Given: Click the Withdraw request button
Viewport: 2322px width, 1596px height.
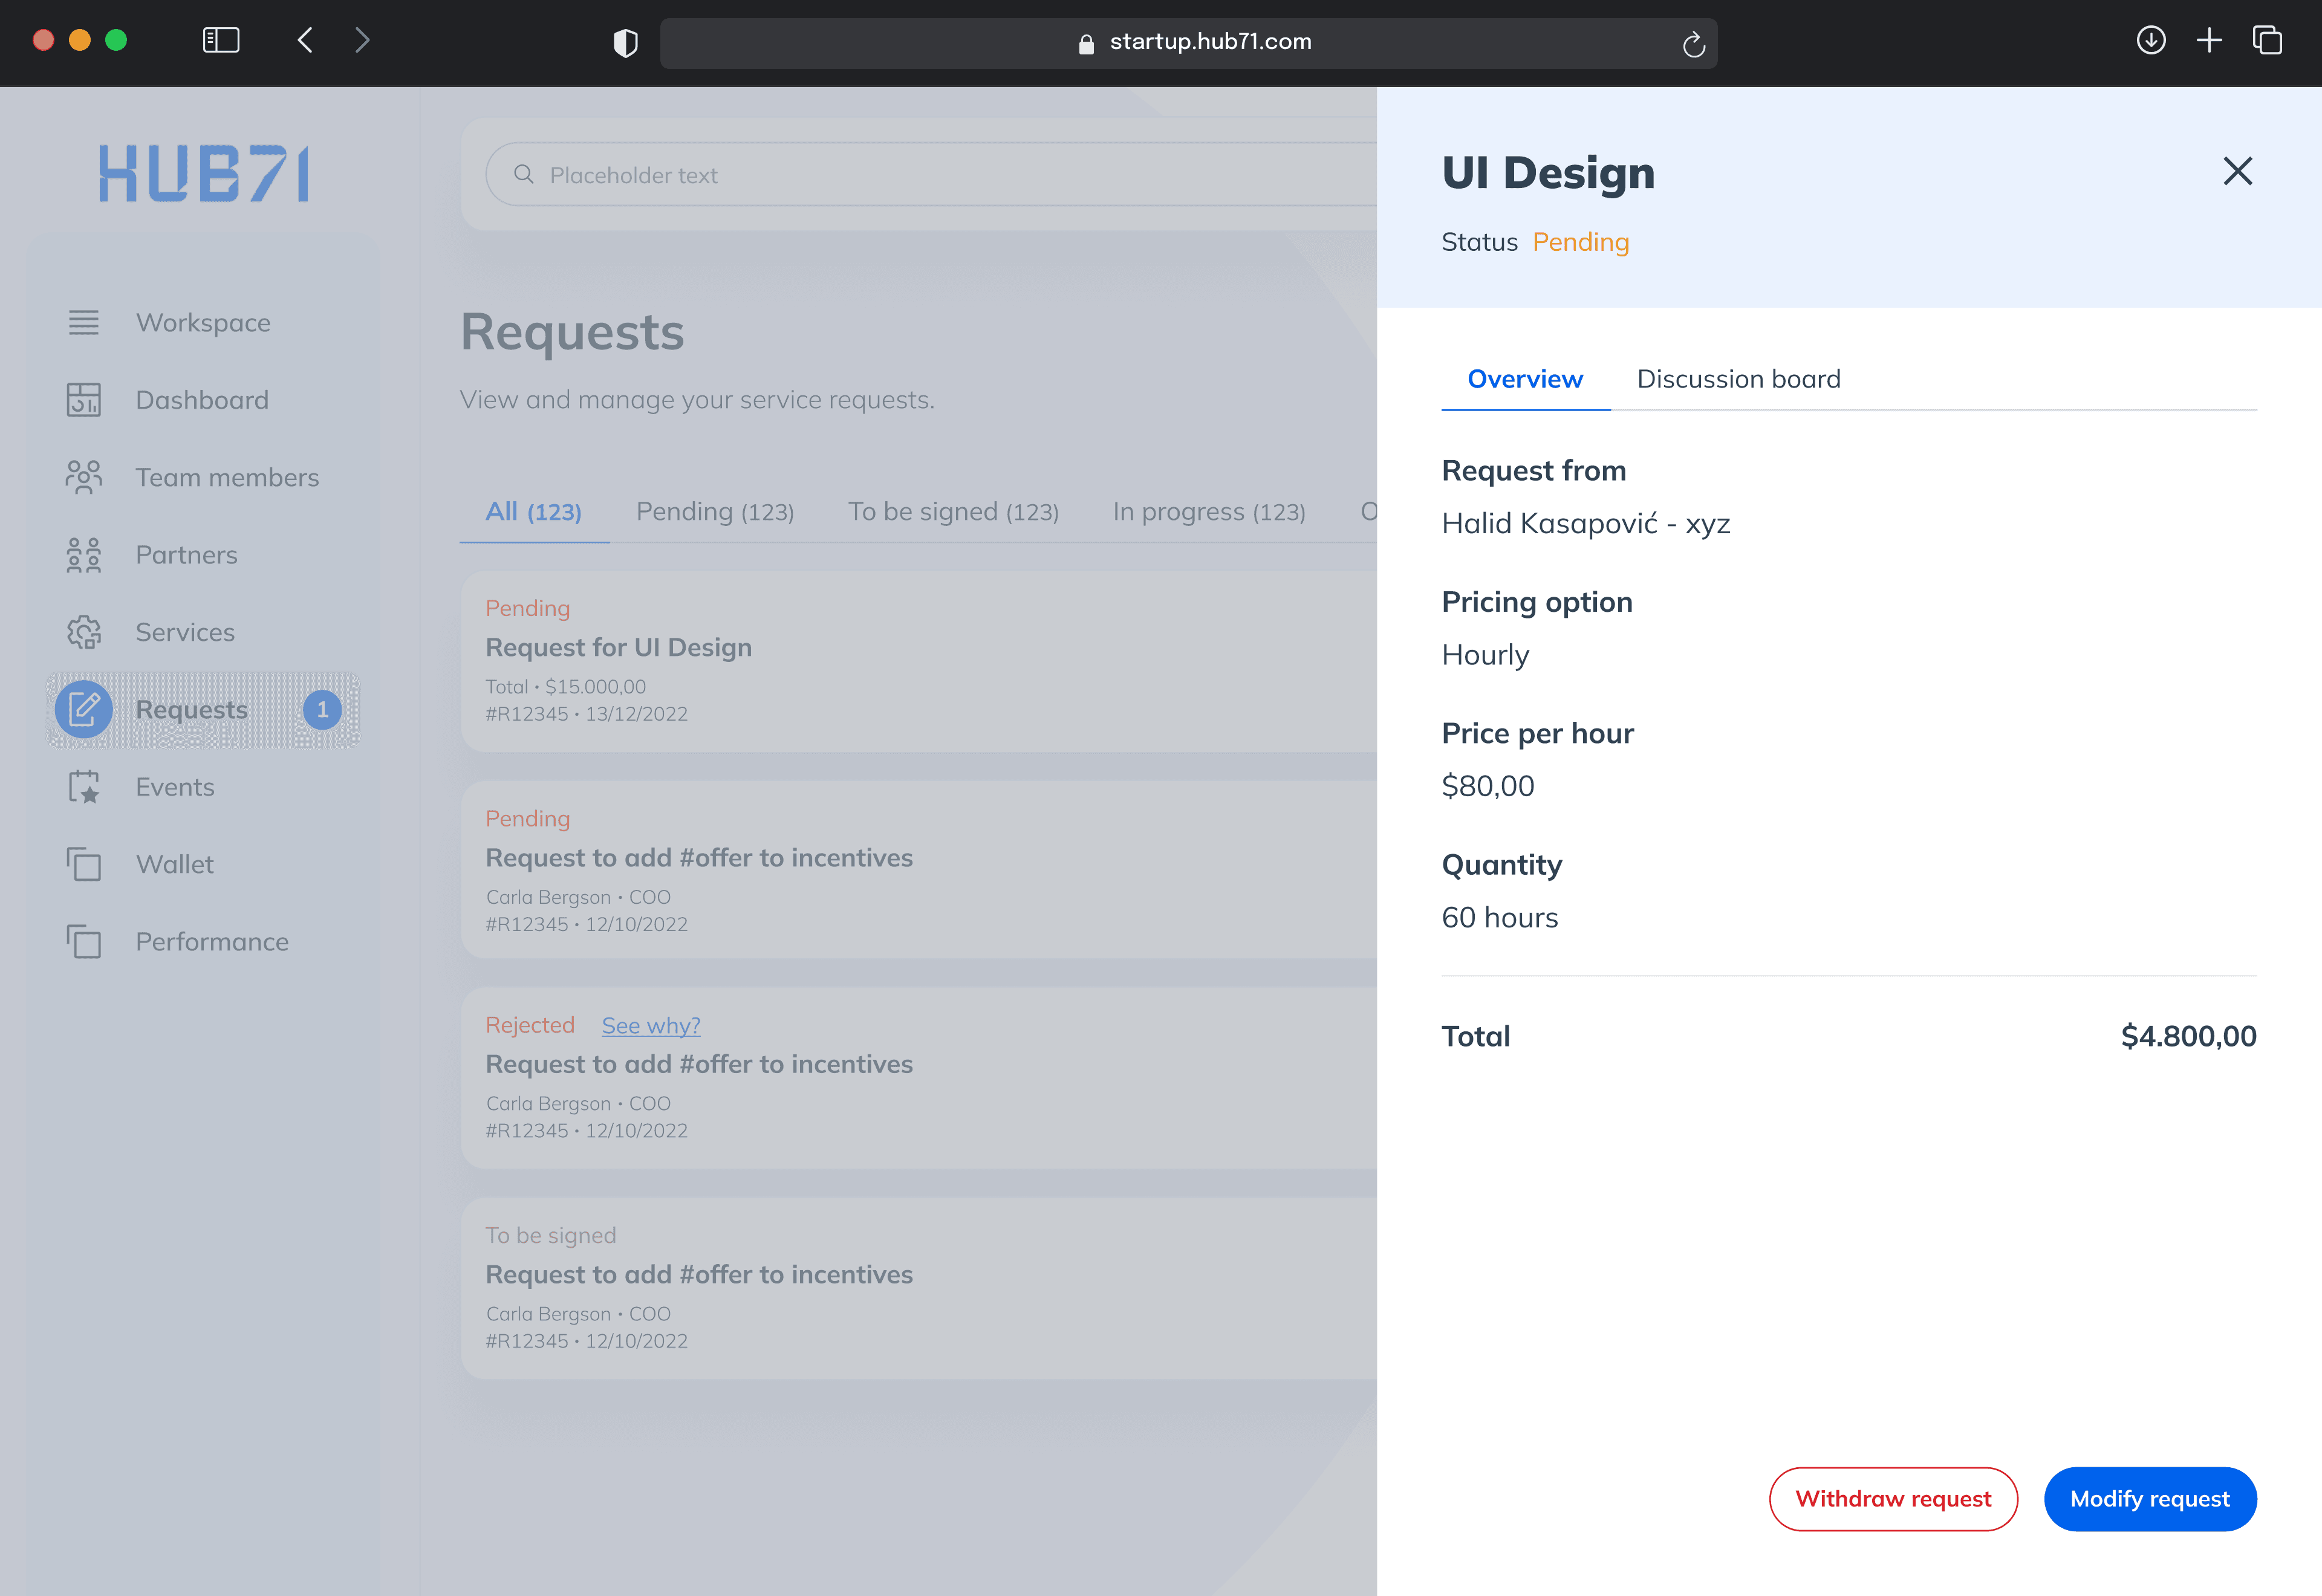Looking at the screenshot, I should [x=1892, y=1498].
